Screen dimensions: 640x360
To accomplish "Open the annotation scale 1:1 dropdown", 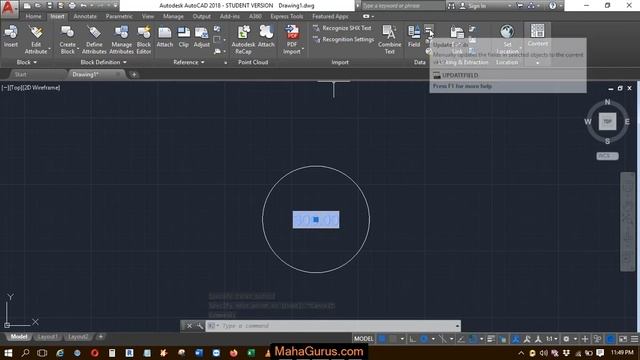I will [552, 339].
